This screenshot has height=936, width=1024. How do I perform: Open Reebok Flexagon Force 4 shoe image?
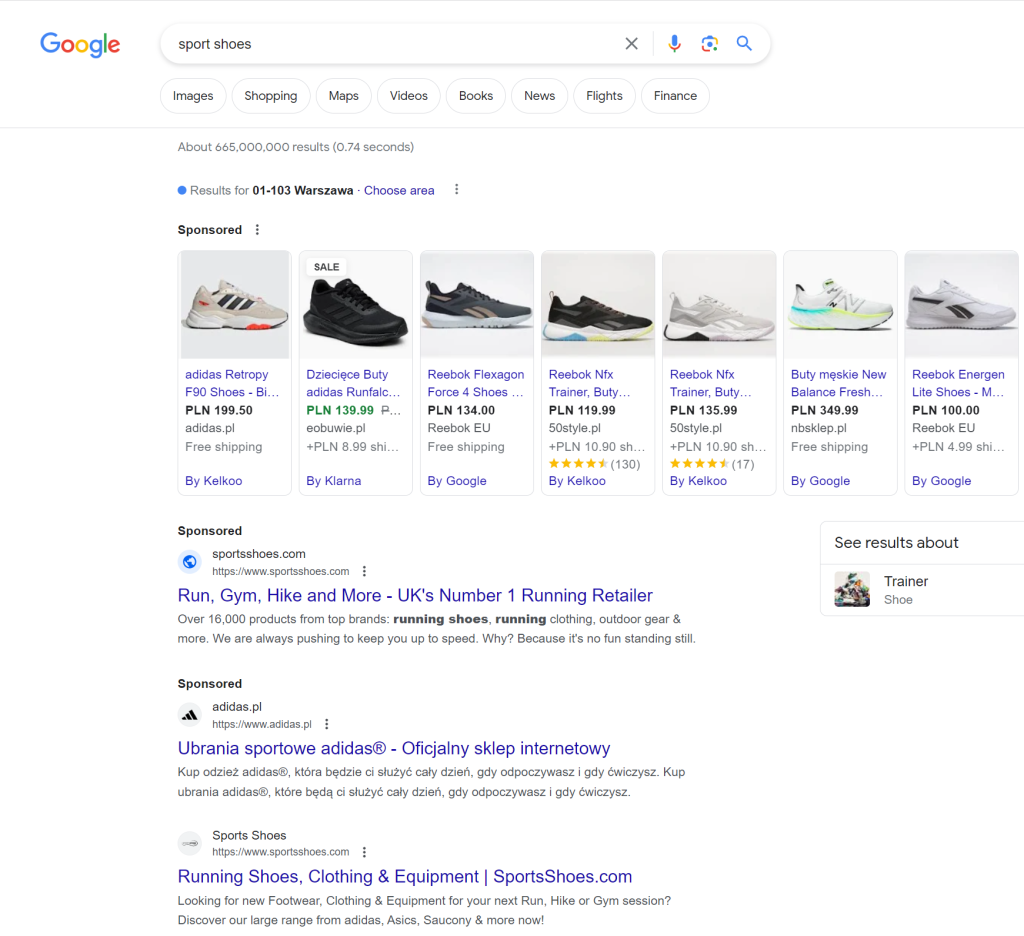coord(477,305)
